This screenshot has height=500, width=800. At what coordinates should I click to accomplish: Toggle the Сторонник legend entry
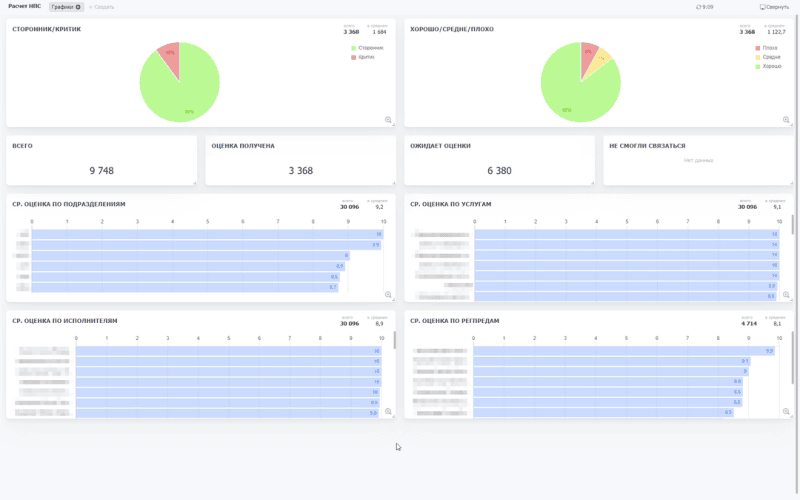coord(368,47)
